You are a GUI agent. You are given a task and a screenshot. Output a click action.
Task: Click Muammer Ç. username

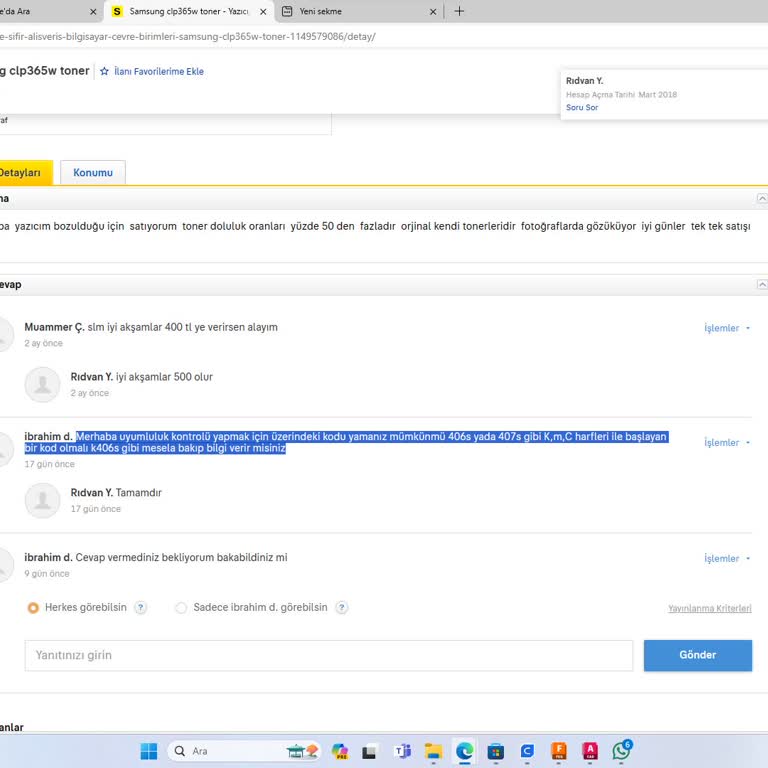click(x=54, y=327)
